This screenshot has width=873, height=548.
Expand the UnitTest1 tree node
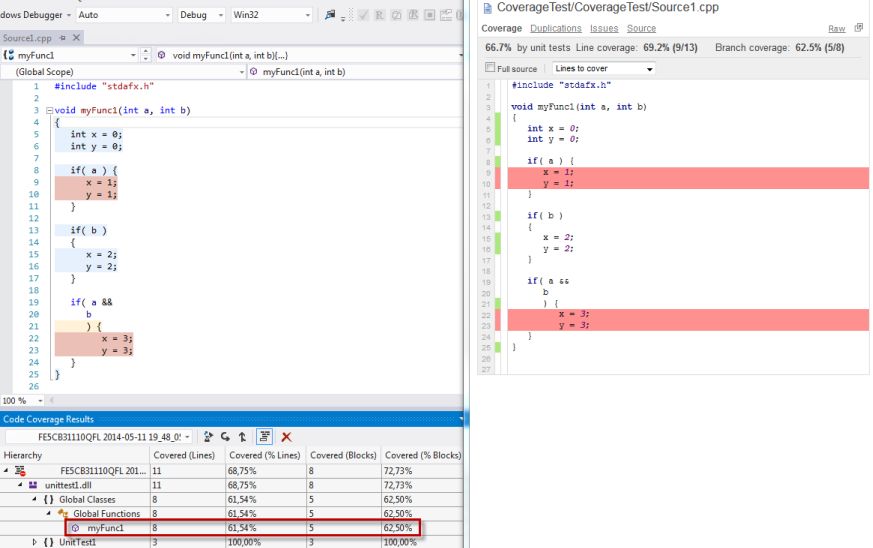tap(35, 542)
